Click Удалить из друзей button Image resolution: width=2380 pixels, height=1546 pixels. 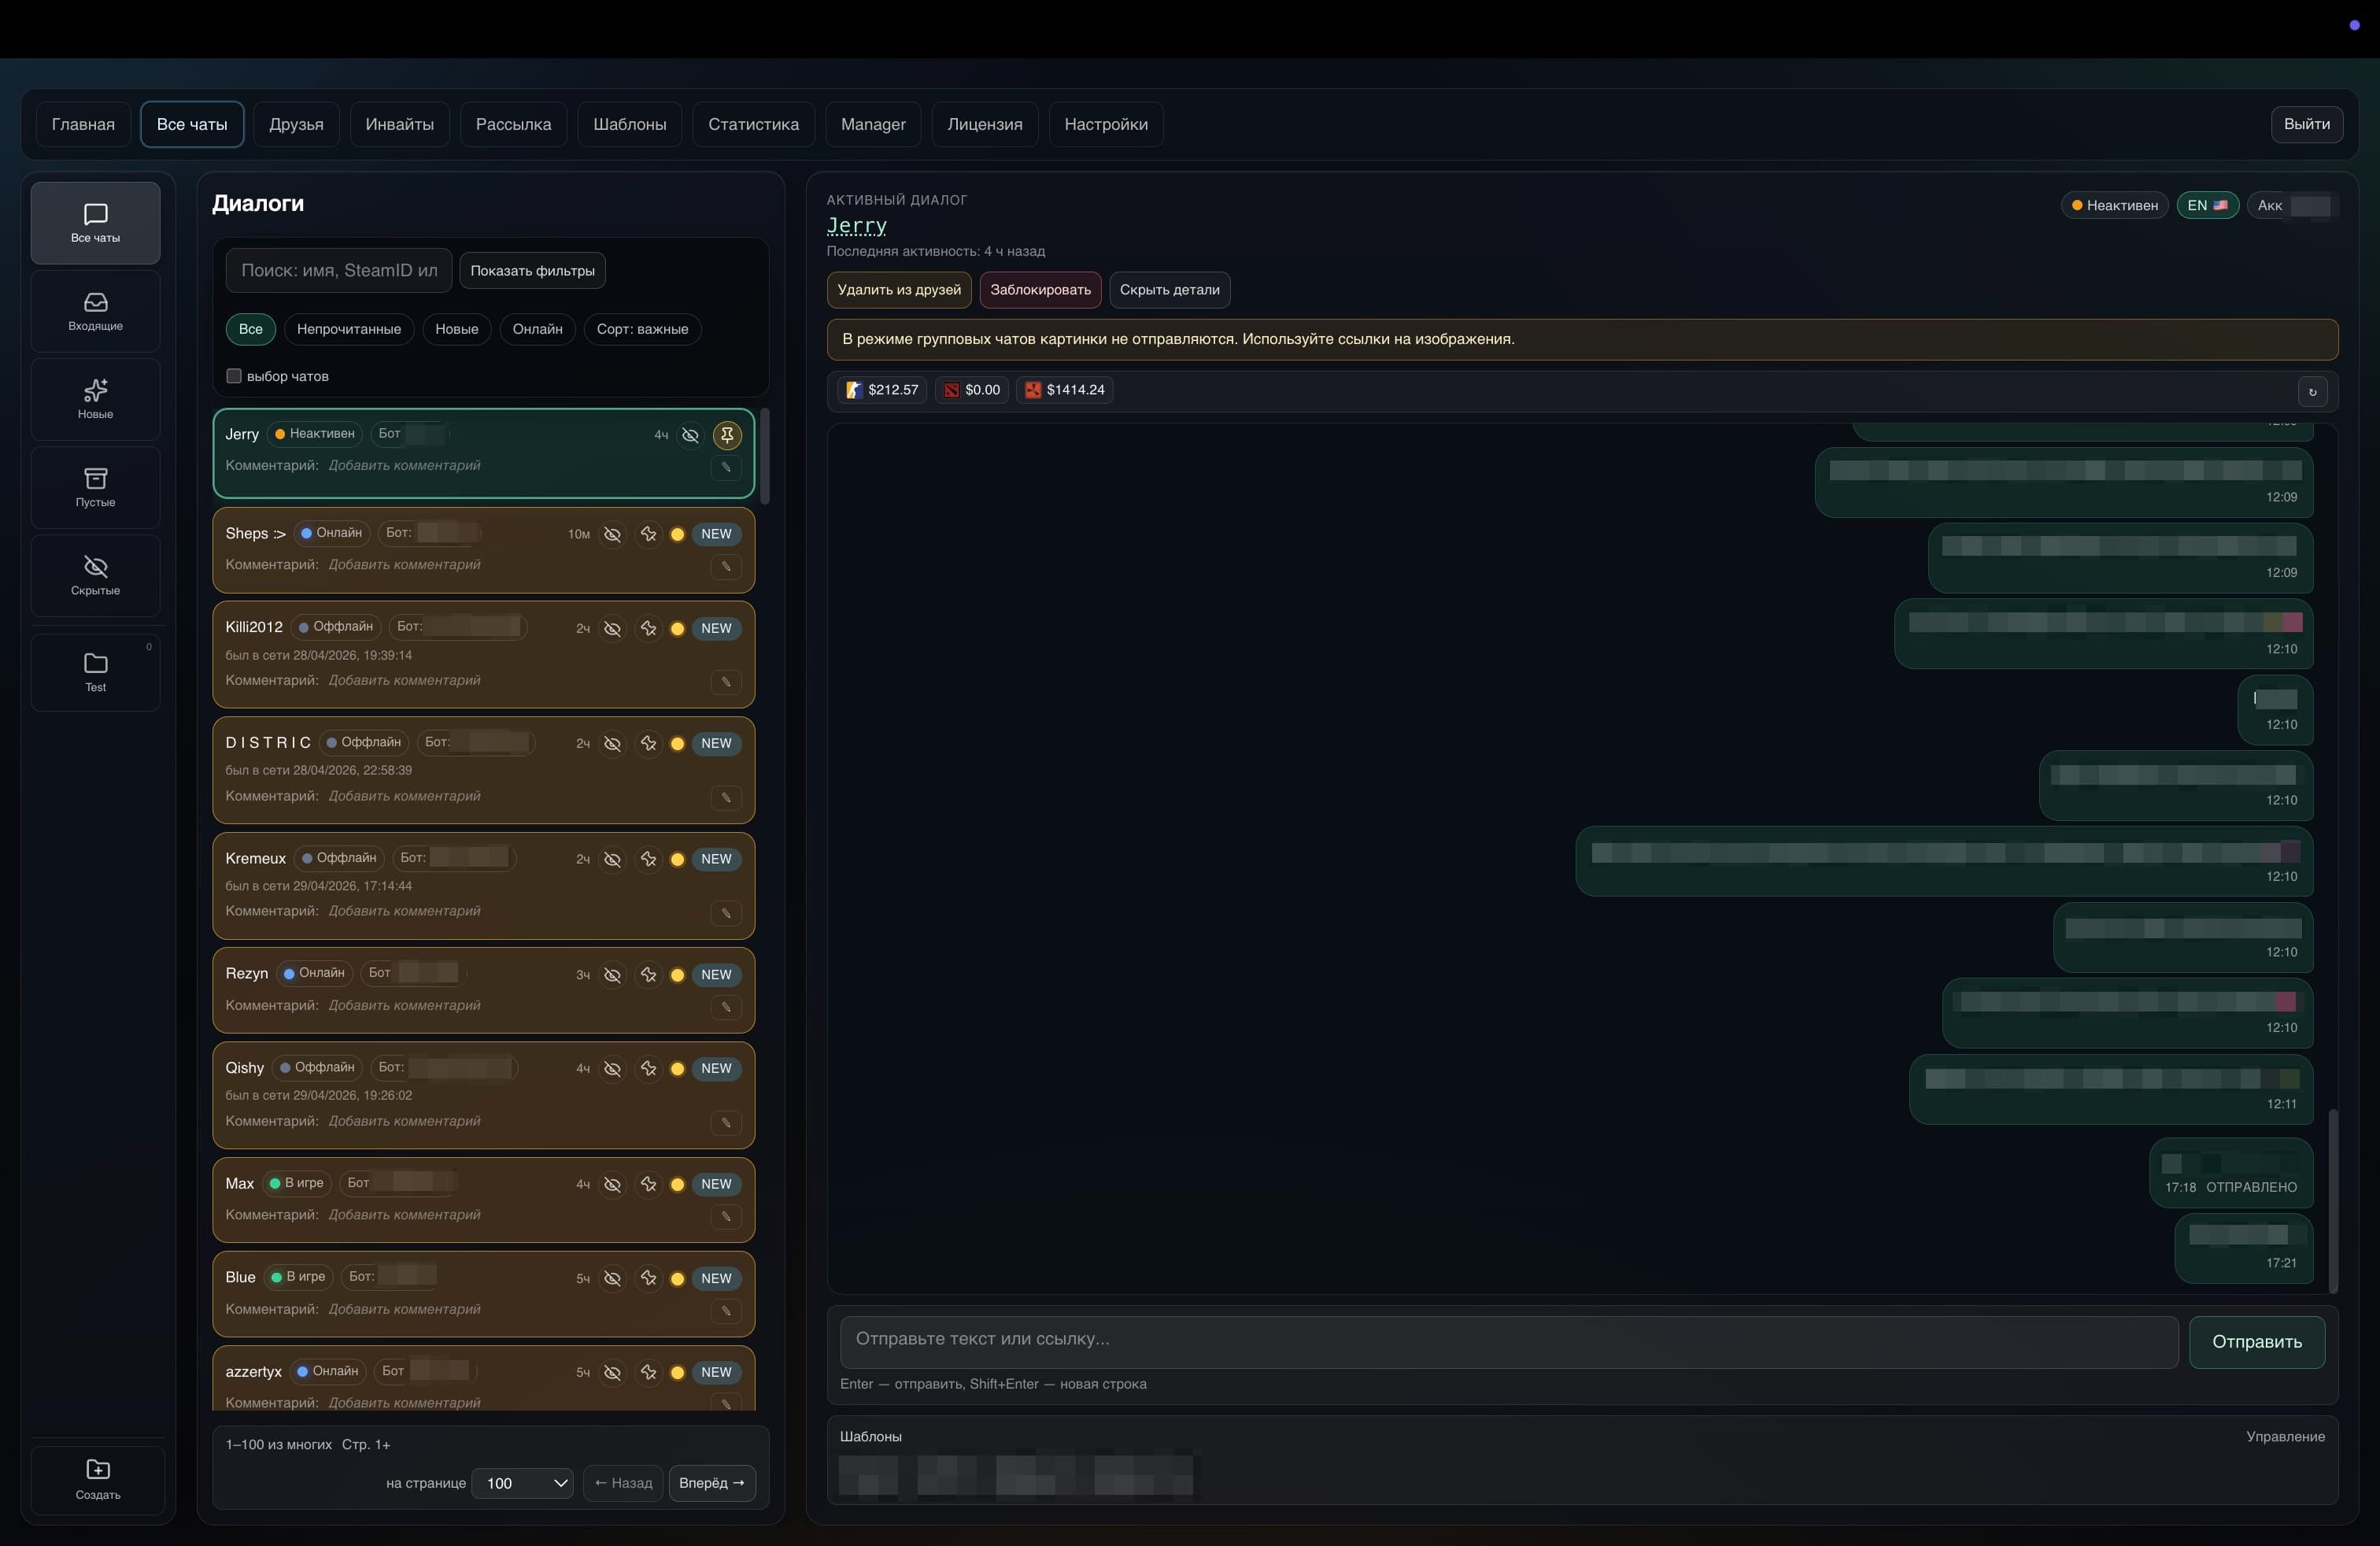click(x=899, y=290)
